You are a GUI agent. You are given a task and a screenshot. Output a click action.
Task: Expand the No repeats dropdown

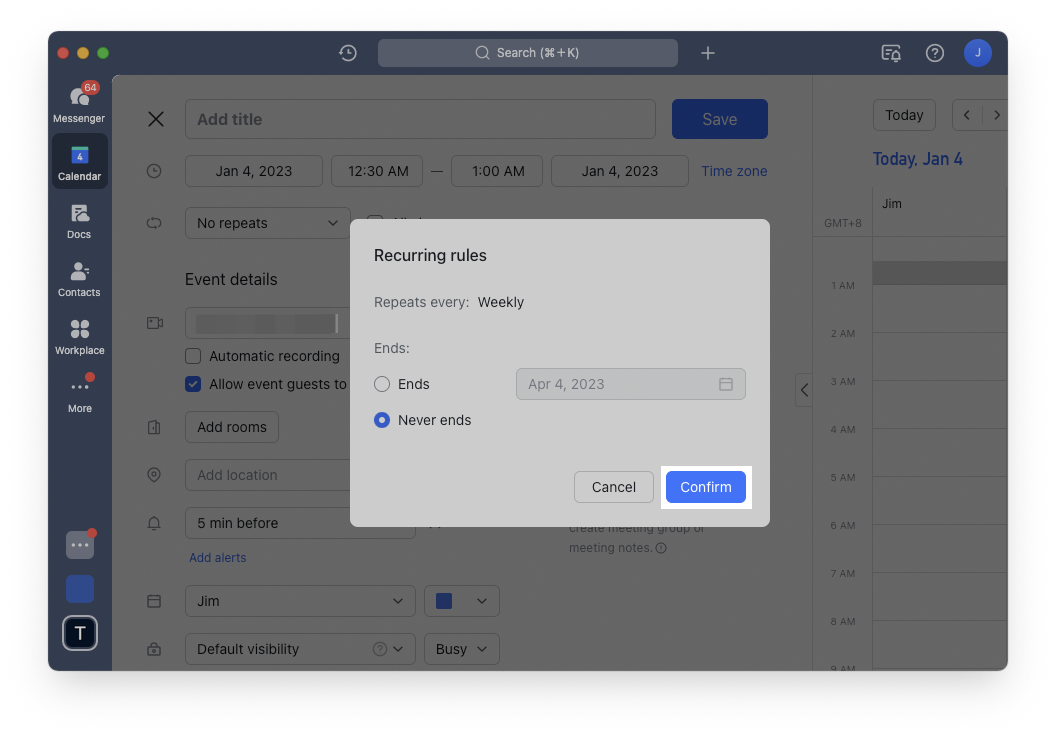point(267,223)
